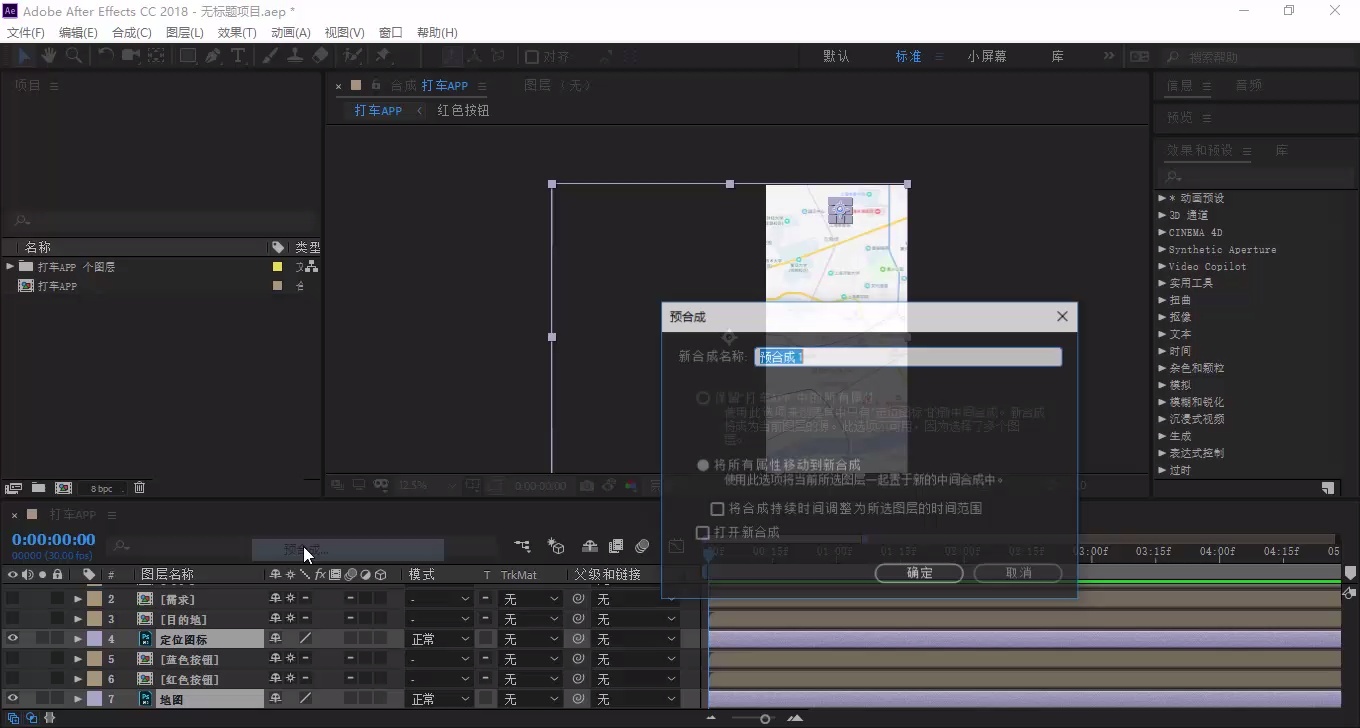Select 将所有属性移动到新合成 radio button
Screen dimensions: 1360x728
703,464
